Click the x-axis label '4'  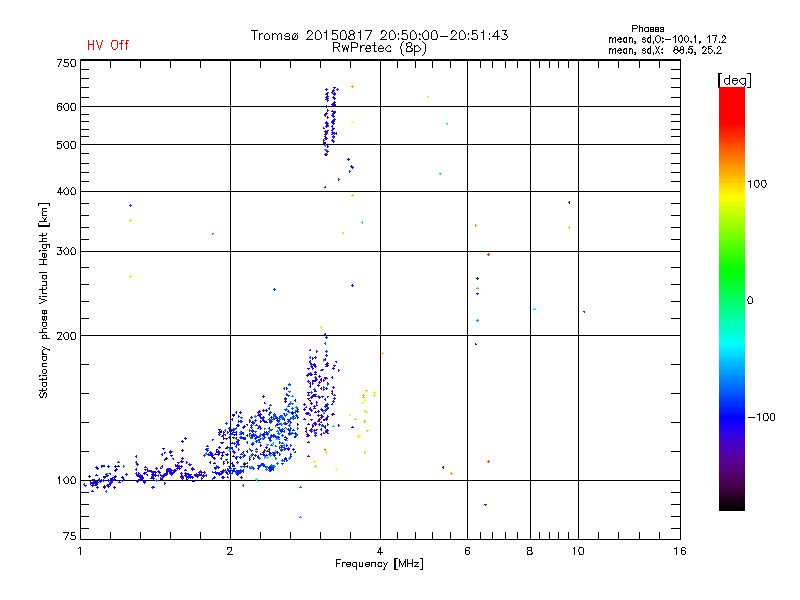[380, 551]
